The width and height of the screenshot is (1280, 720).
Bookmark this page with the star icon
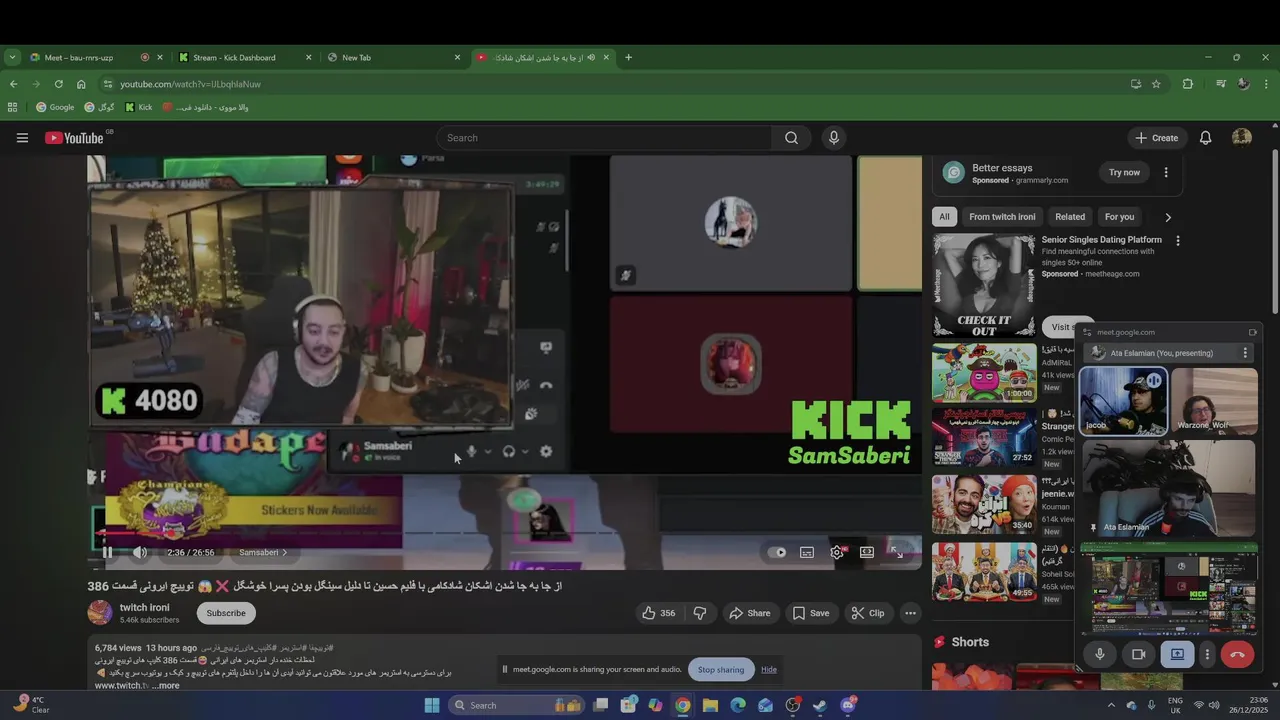[x=1156, y=84]
